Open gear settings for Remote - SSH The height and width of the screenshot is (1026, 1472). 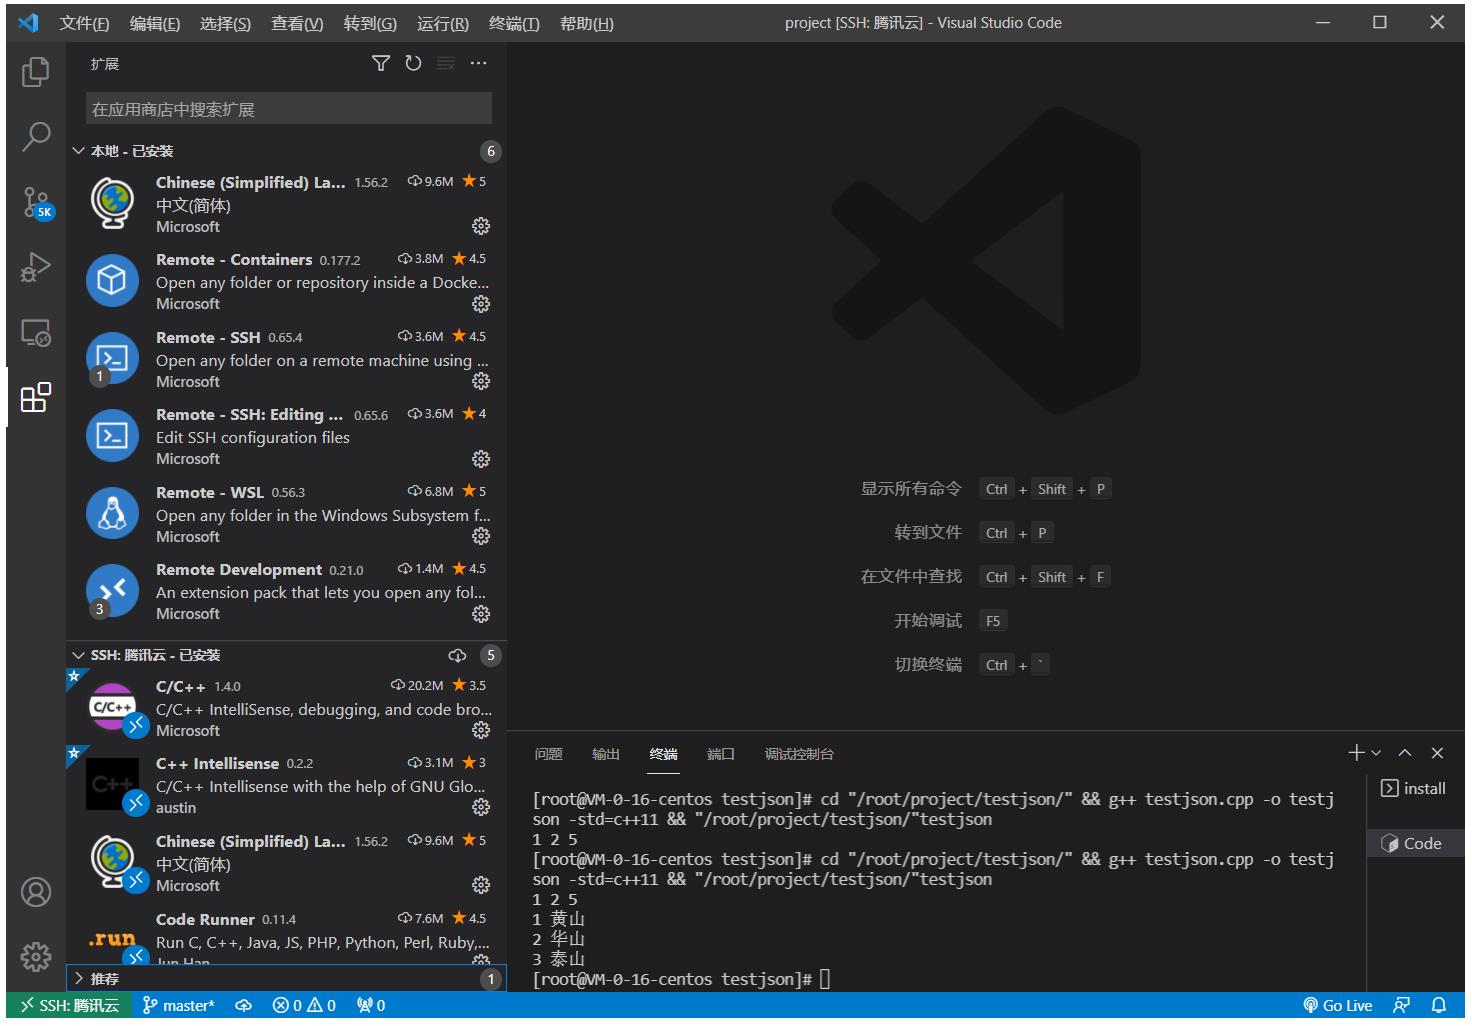click(x=481, y=381)
